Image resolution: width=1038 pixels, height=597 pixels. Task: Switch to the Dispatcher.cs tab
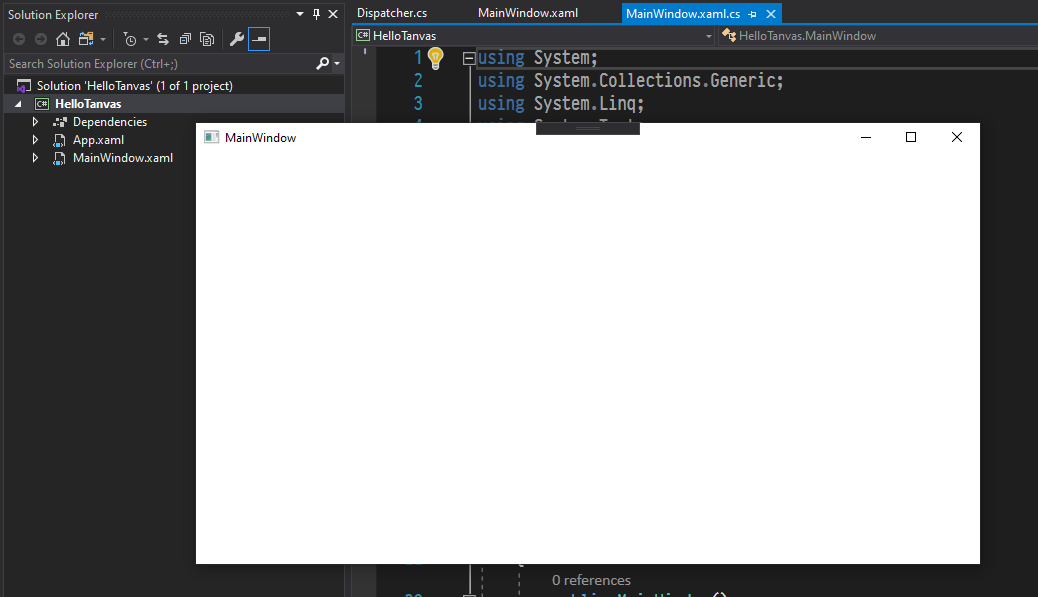(394, 14)
